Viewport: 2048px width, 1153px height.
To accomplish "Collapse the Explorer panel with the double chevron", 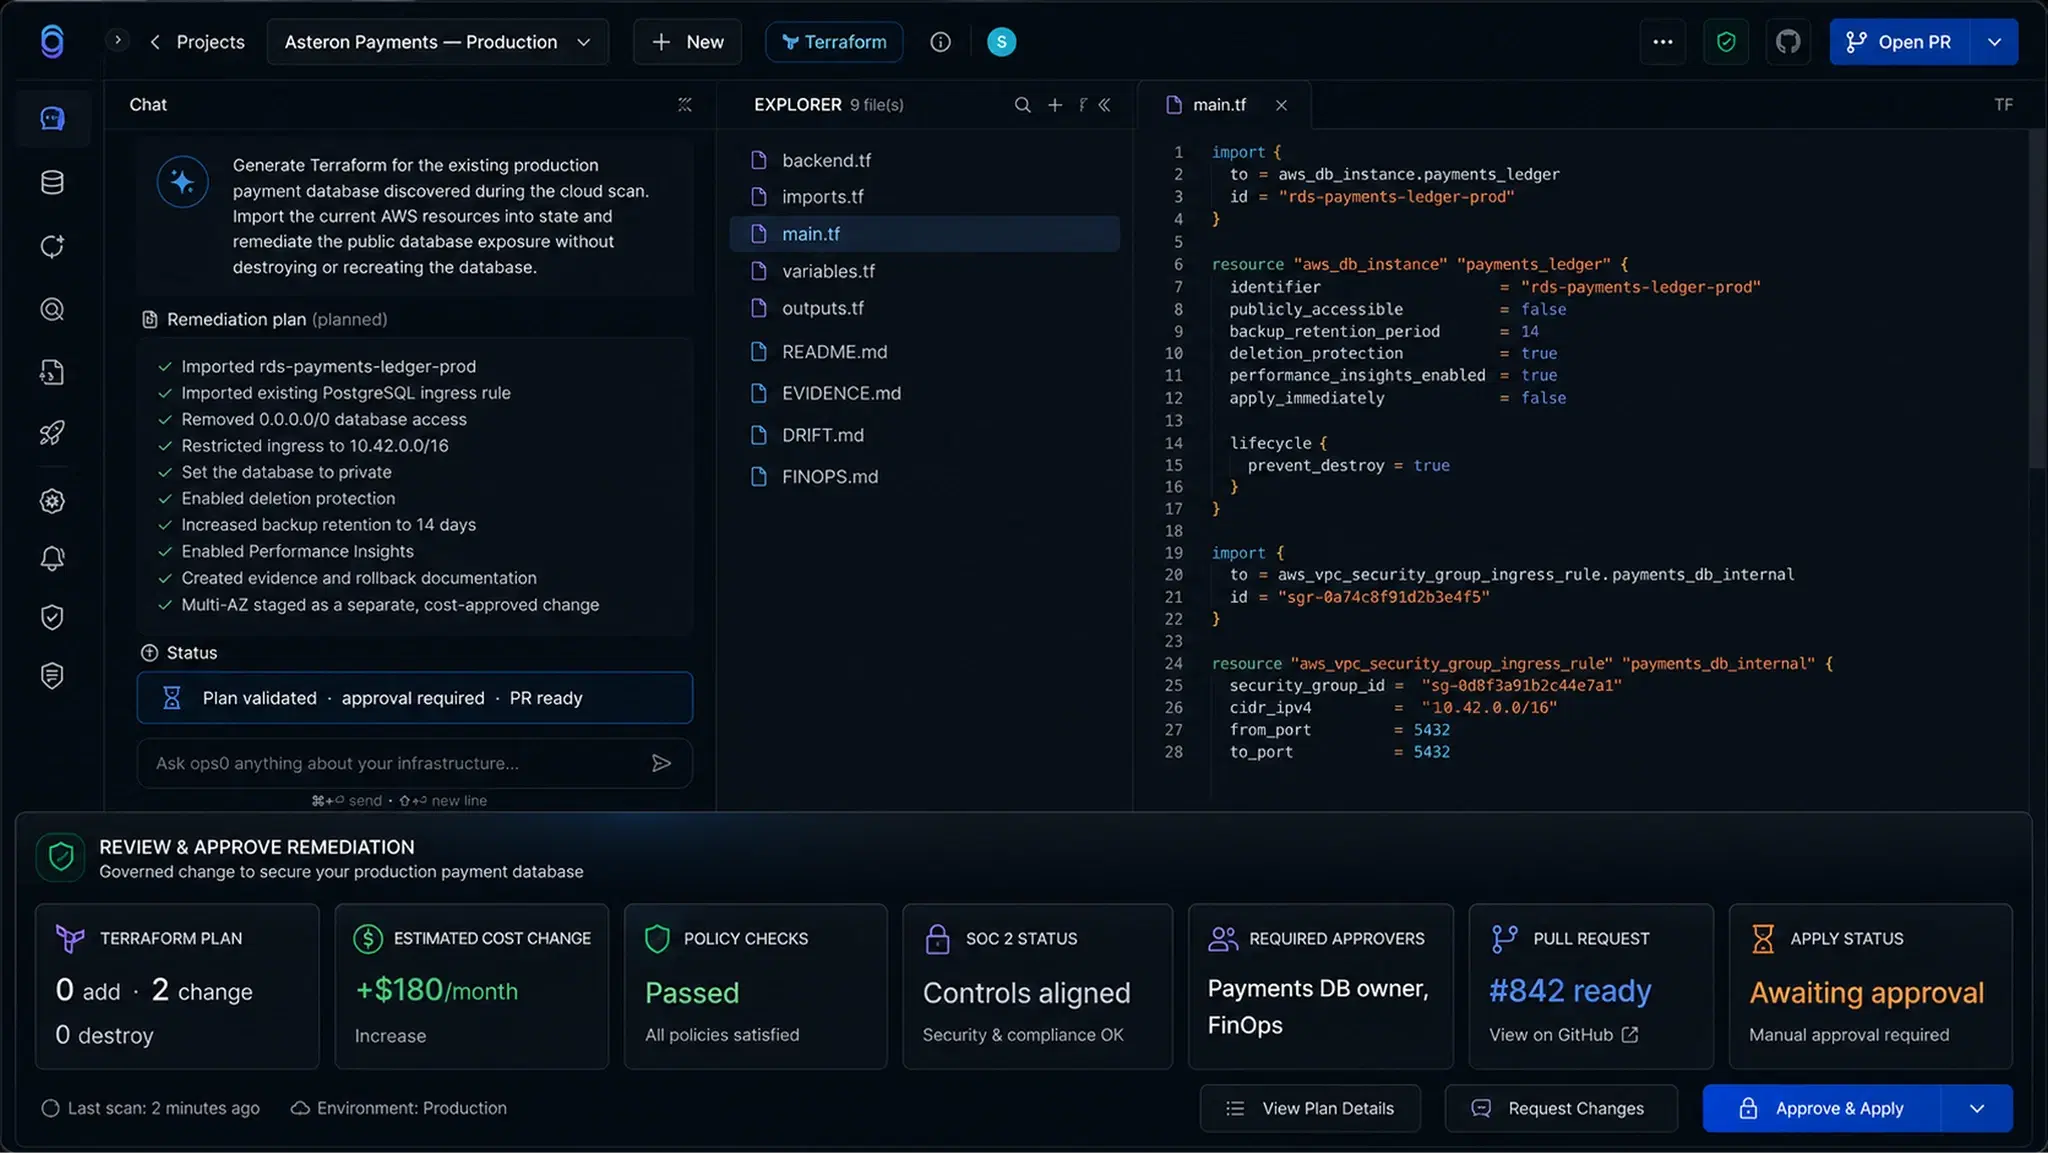I will click(x=1105, y=105).
